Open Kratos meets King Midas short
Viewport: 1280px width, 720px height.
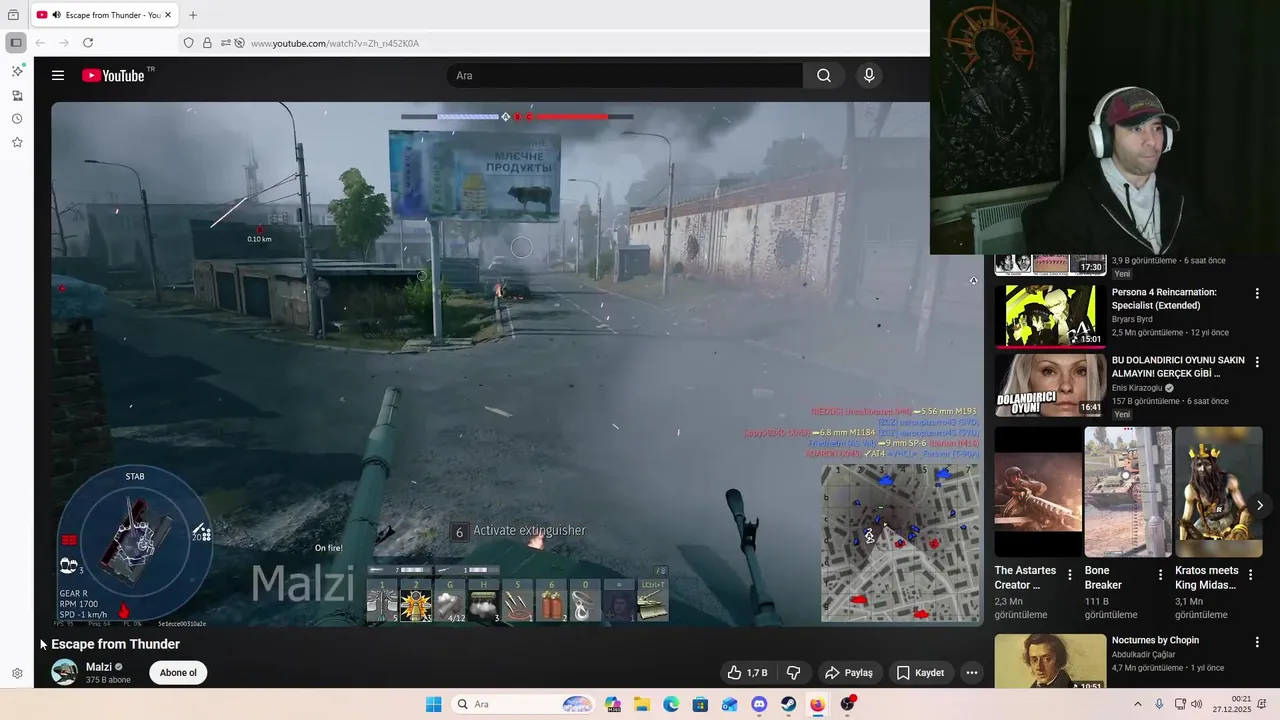(1218, 492)
